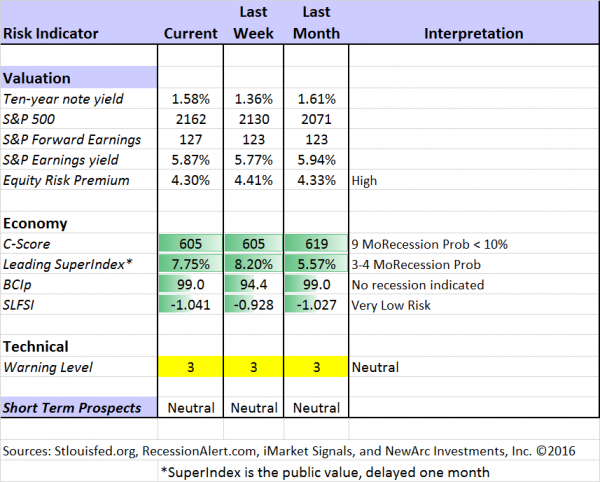Select the yellow current Warning Level cell
The height and width of the screenshot is (482, 600).
[x=190, y=368]
